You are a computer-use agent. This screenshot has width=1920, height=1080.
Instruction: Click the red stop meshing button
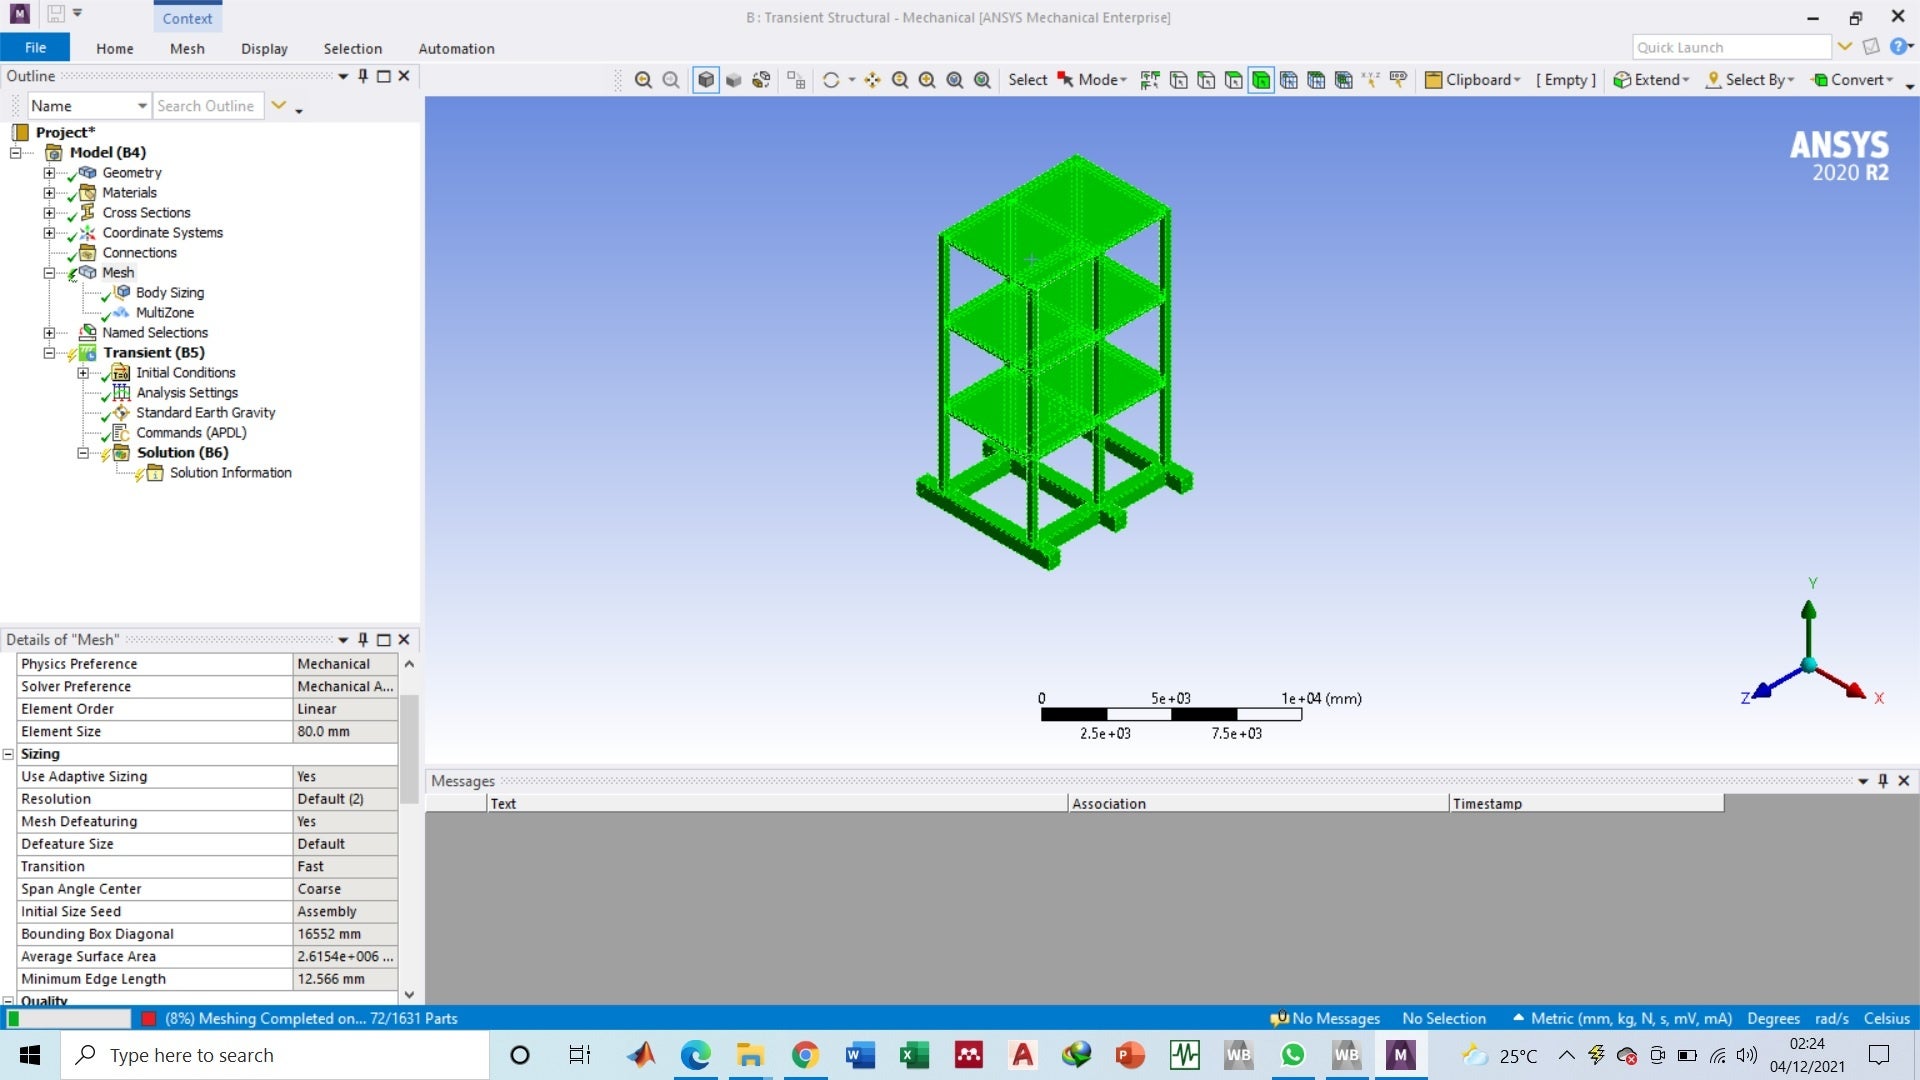point(149,1019)
